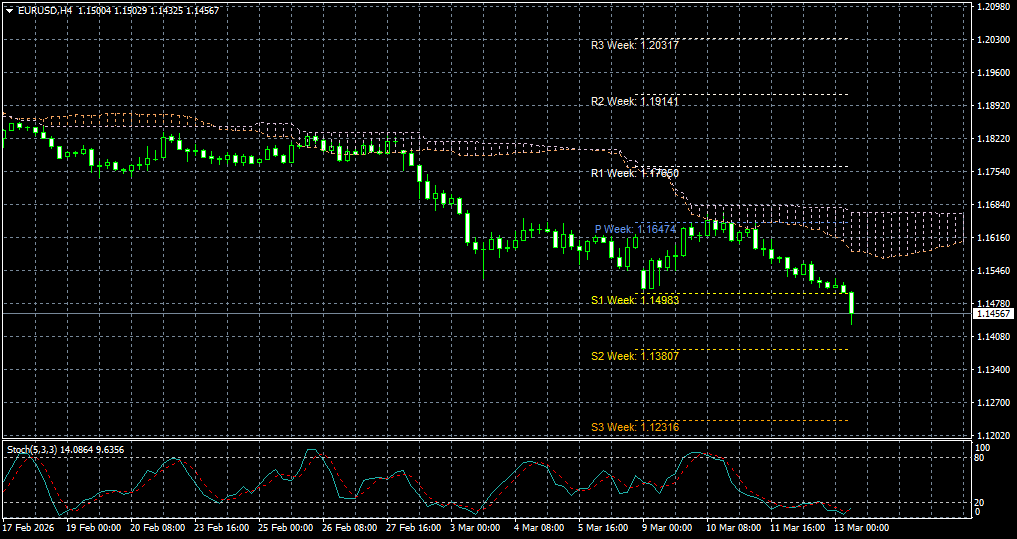Select the S3 Week: 1.12316 support label
Viewport: 1017px width, 539px height.
click(x=635, y=427)
